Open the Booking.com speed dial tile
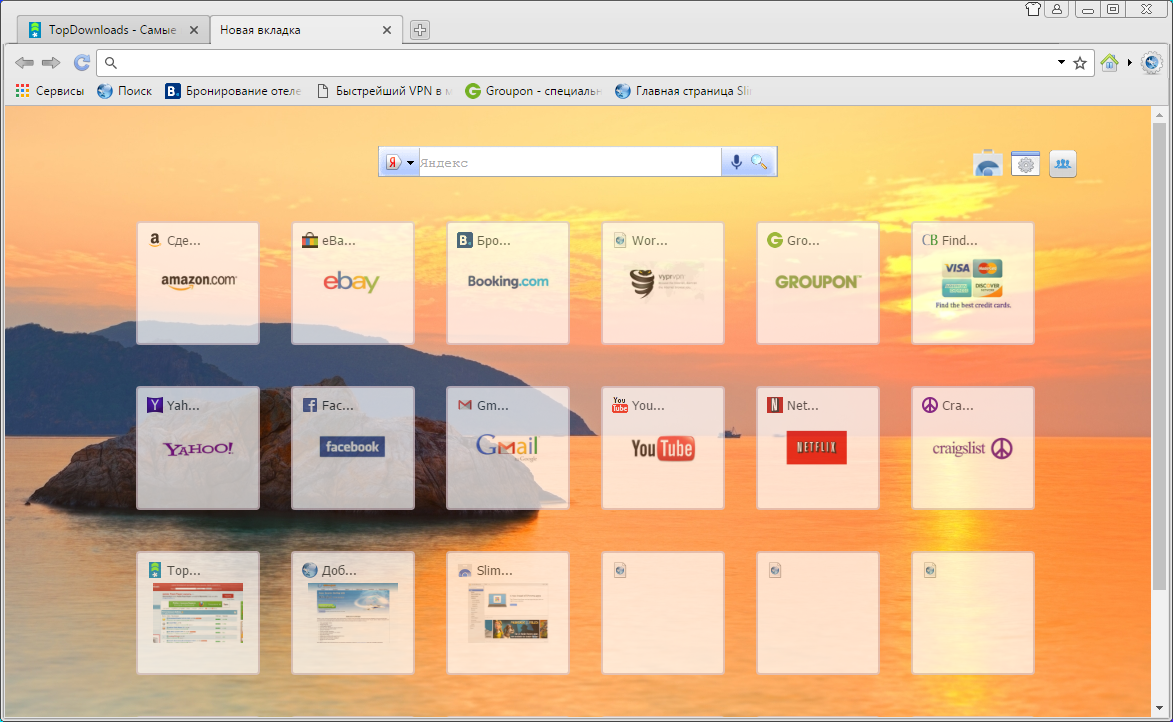The width and height of the screenshot is (1173, 722). [x=508, y=284]
